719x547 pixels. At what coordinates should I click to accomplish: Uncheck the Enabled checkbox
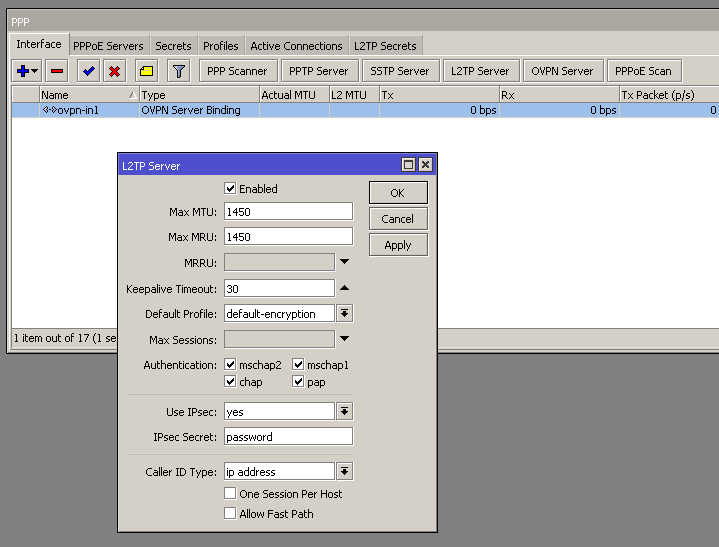click(x=231, y=189)
